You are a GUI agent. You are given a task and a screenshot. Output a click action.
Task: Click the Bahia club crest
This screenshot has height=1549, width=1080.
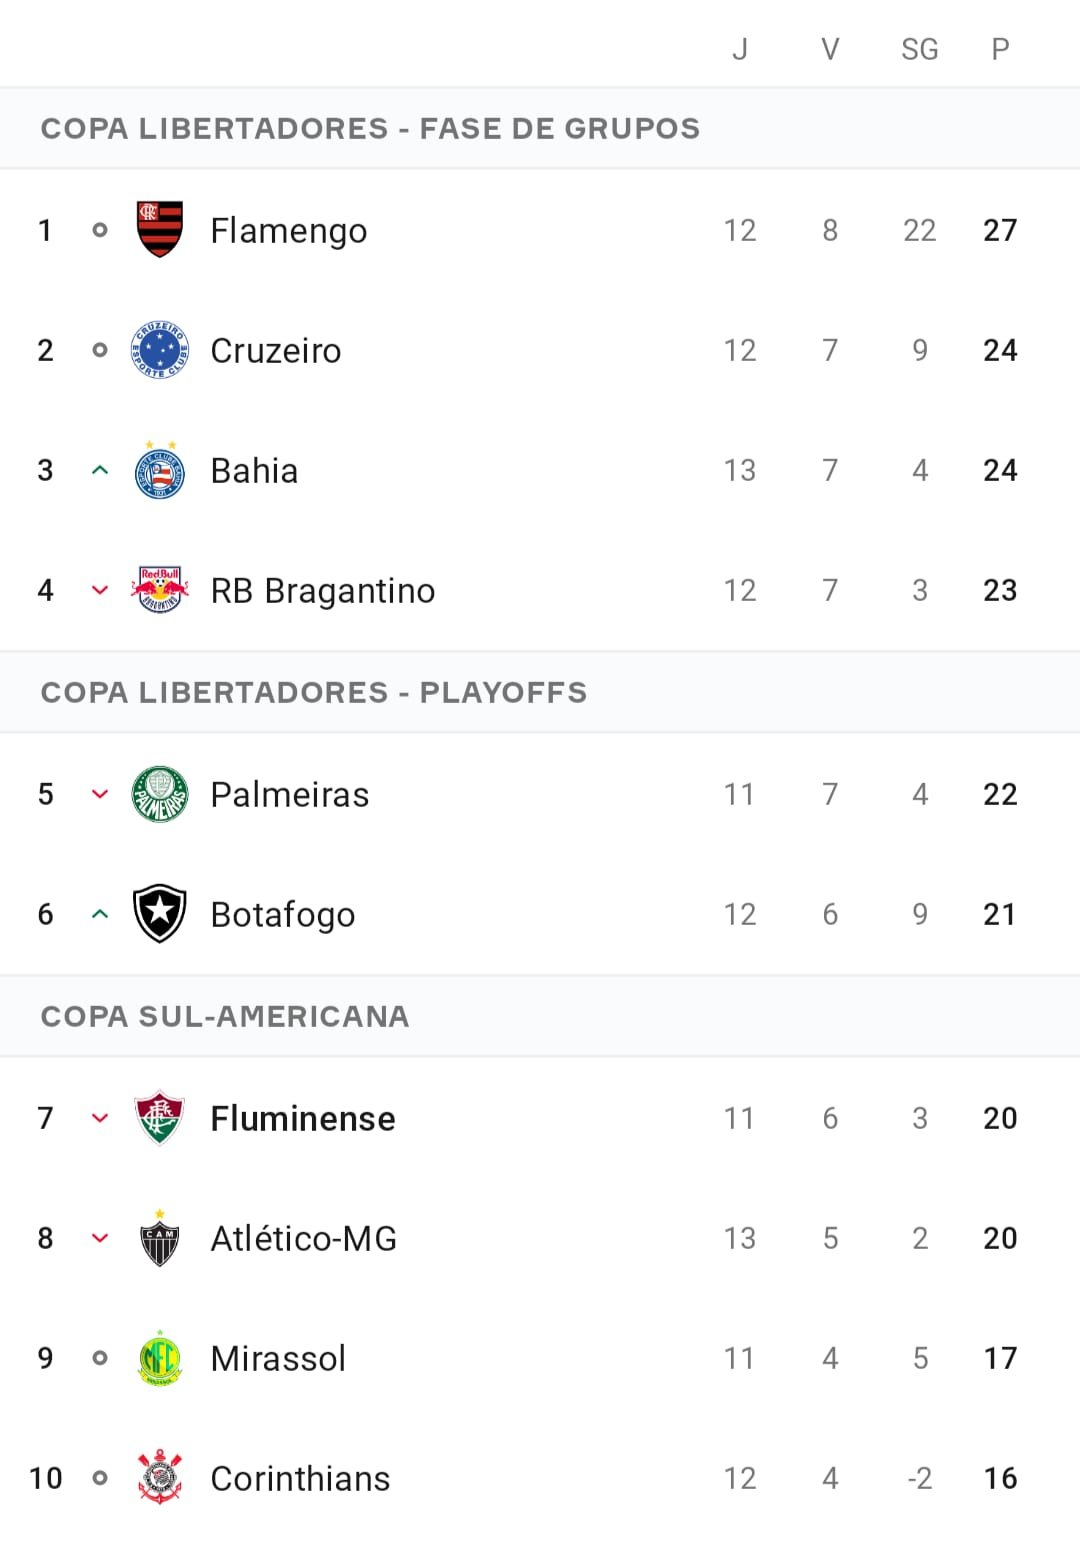[160, 470]
